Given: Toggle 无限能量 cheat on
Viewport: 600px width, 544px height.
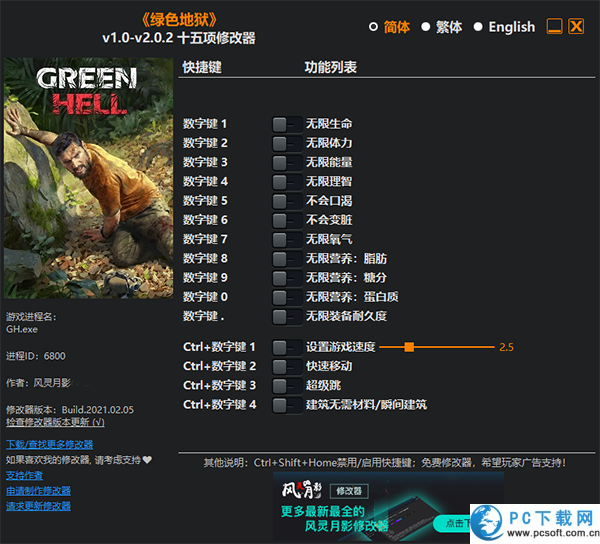Looking at the screenshot, I should coord(286,162).
